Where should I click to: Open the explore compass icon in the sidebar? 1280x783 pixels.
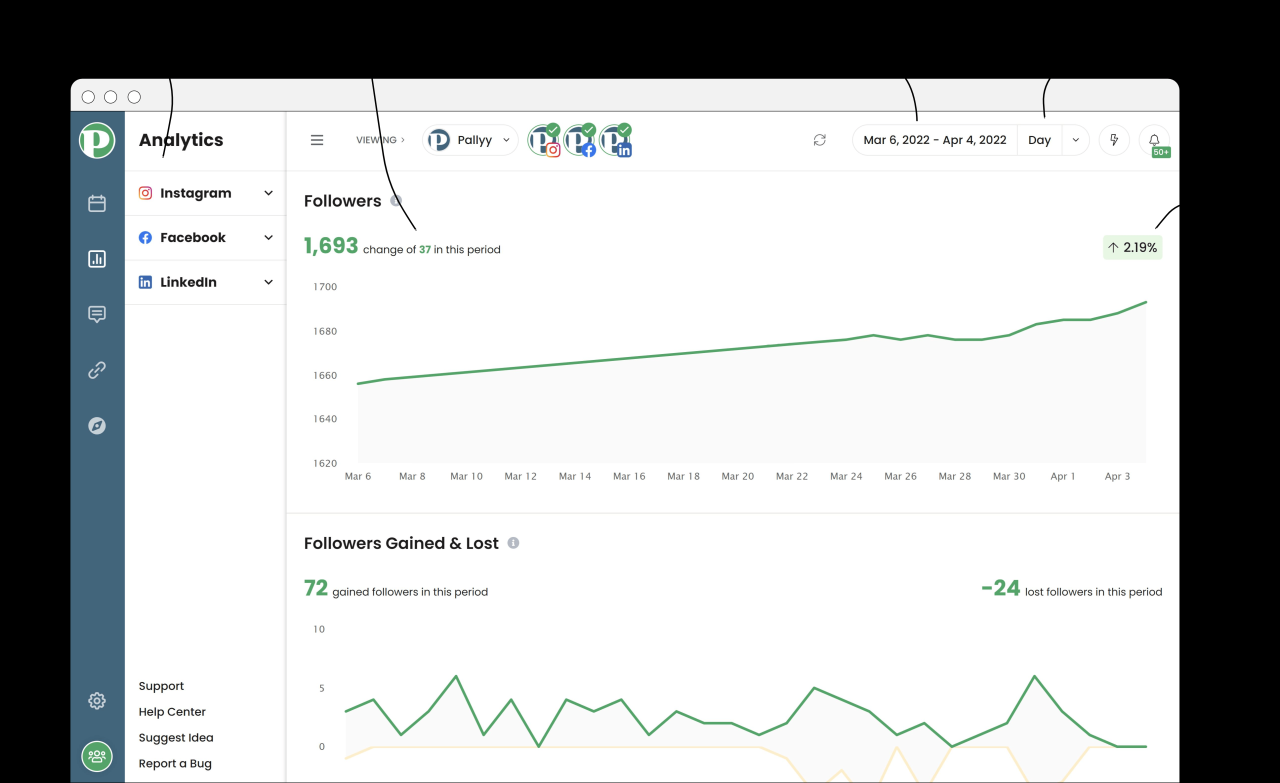(x=96, y=425)
